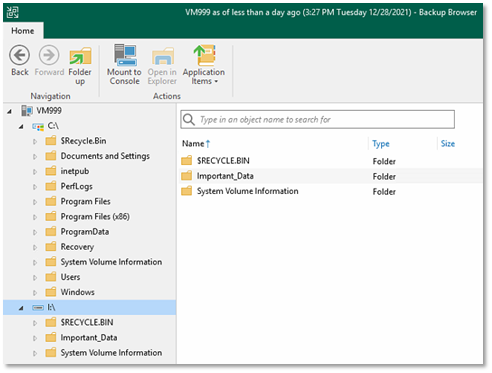Image resolution: width=492 pixels, height=373 pixels.
Task: Select Program Files folder in tree
Action: [85, 201]
